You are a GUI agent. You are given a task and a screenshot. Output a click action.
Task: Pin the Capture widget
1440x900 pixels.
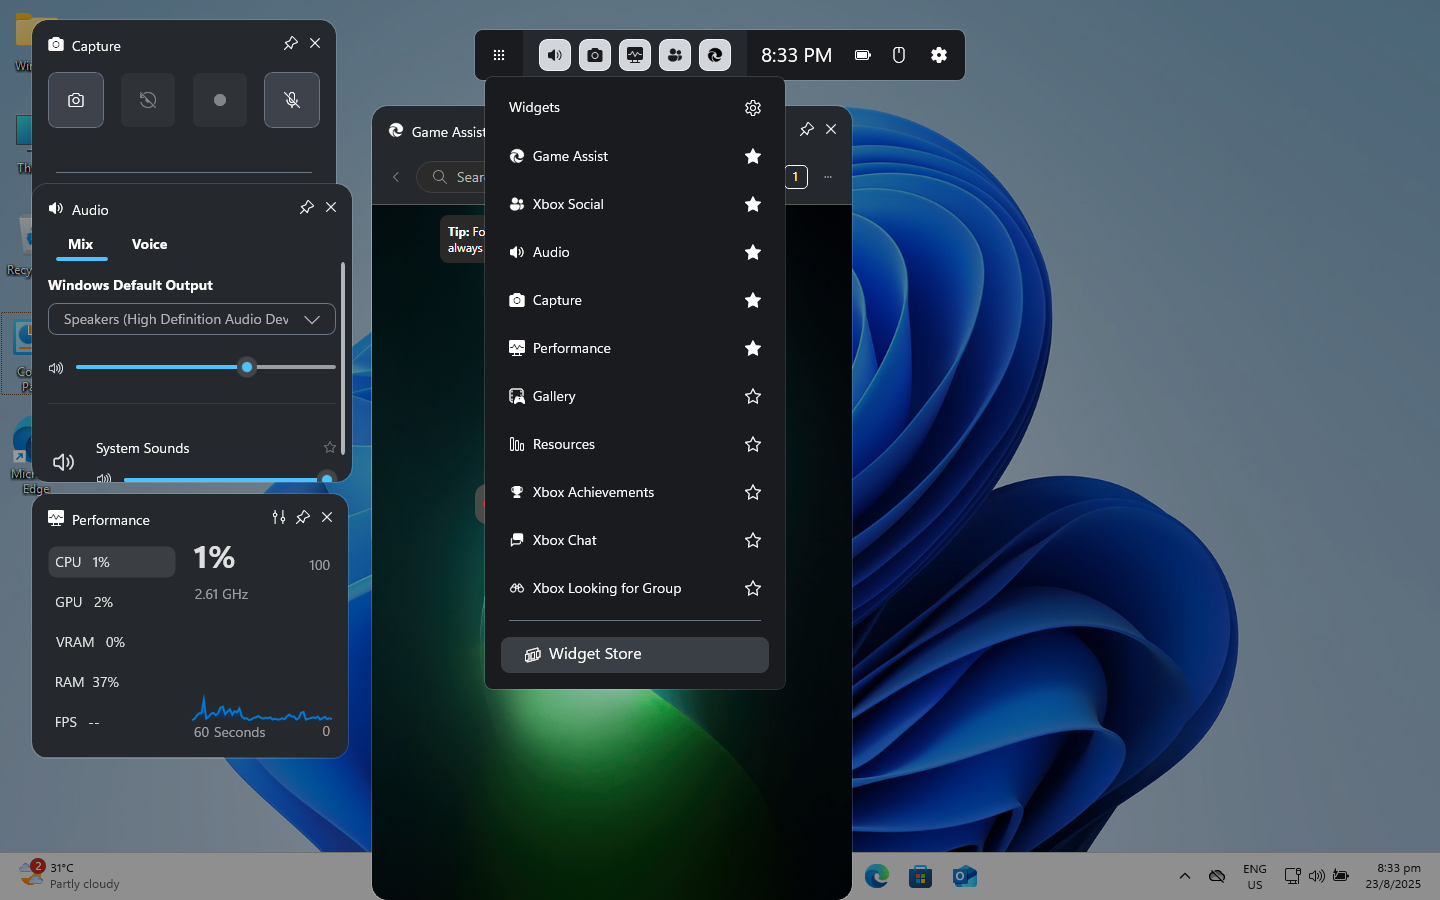pos(290,43)
